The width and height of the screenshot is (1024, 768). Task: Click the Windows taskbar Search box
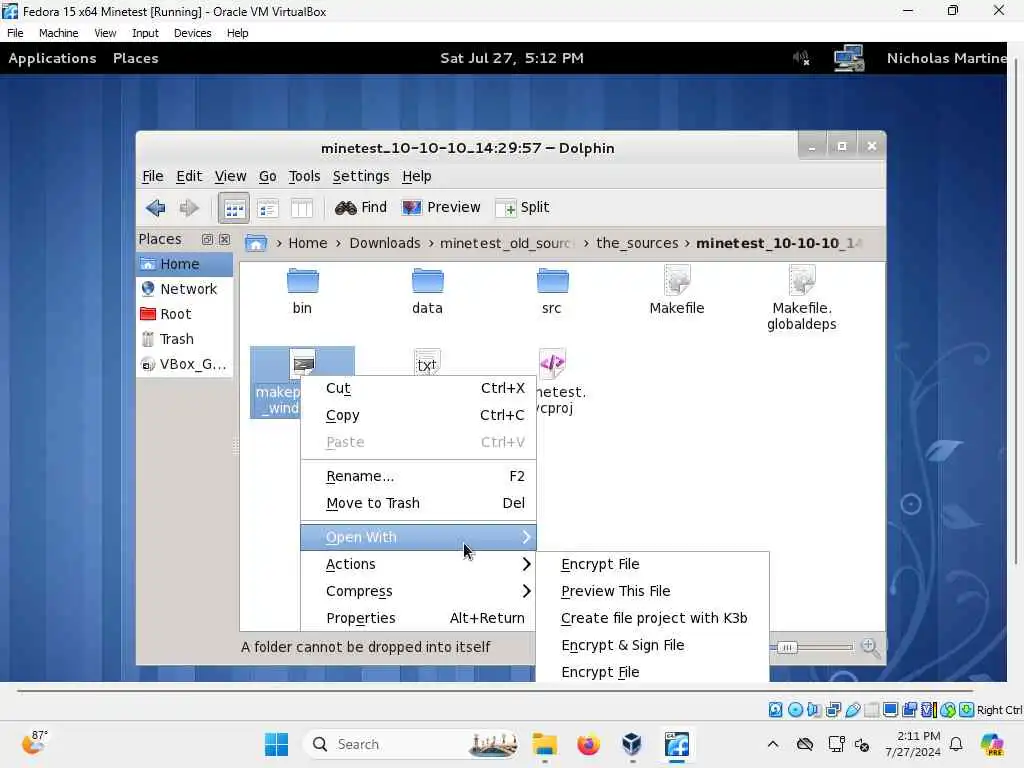click(x=410, y=744)
